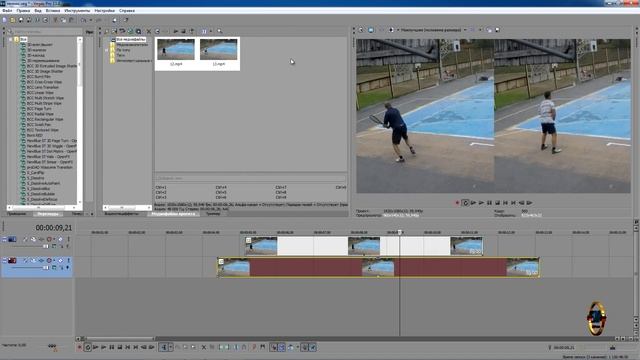Open the Файл menu
640x360 pixels.
(x=7, y=11)
